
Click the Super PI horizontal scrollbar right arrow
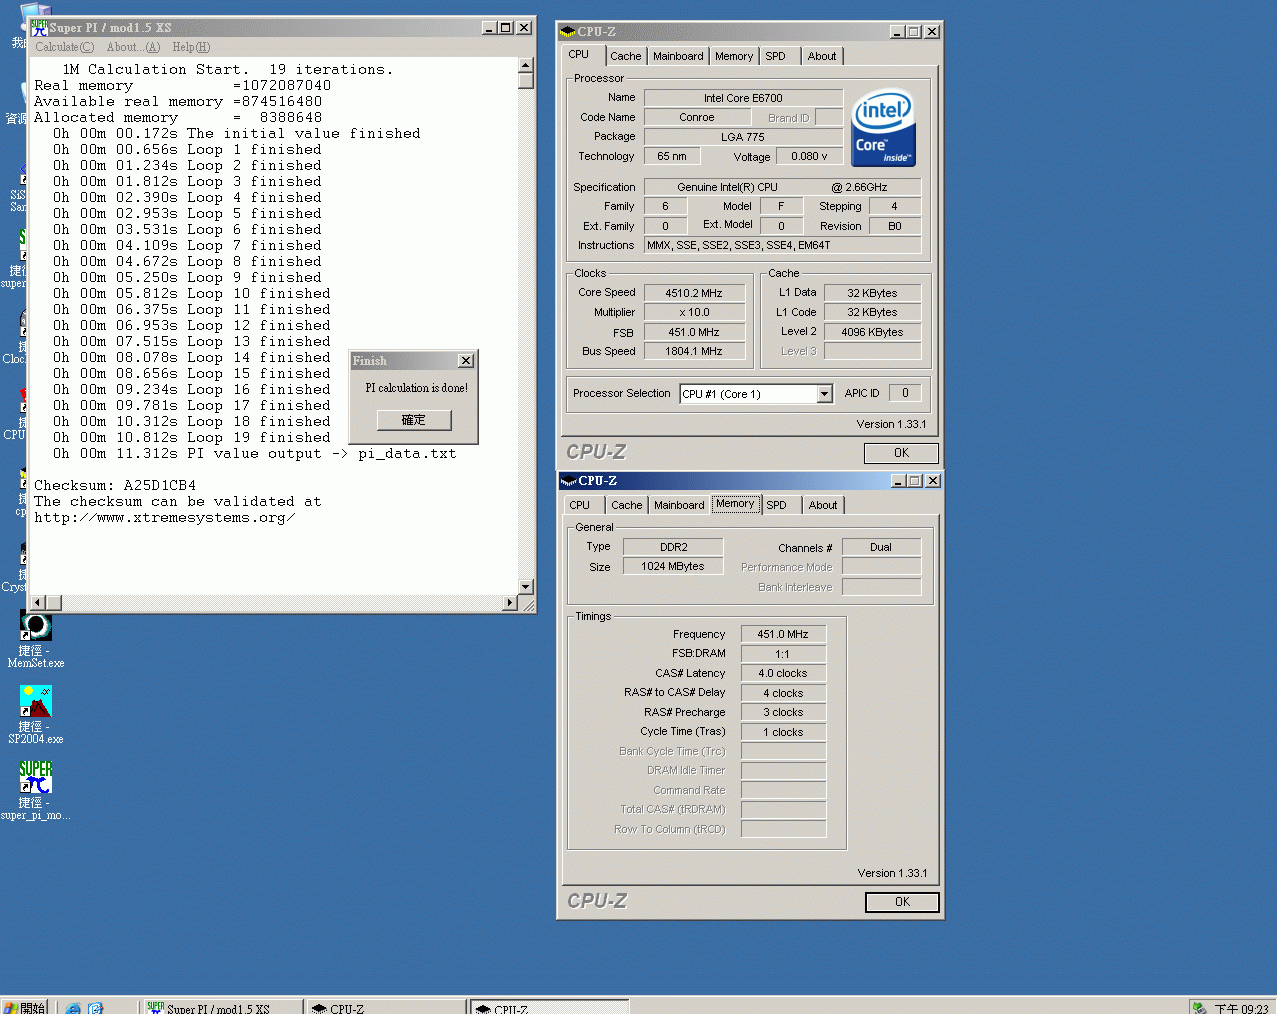point(510,603)
